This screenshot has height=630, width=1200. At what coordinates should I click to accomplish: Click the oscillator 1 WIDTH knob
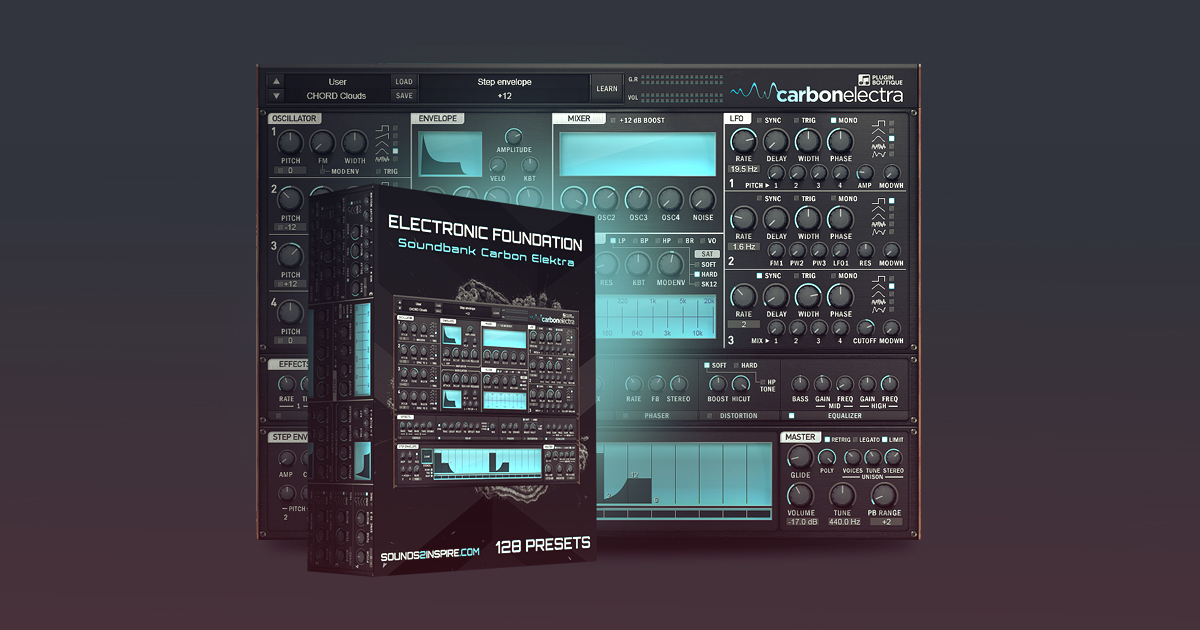(355, 142)
